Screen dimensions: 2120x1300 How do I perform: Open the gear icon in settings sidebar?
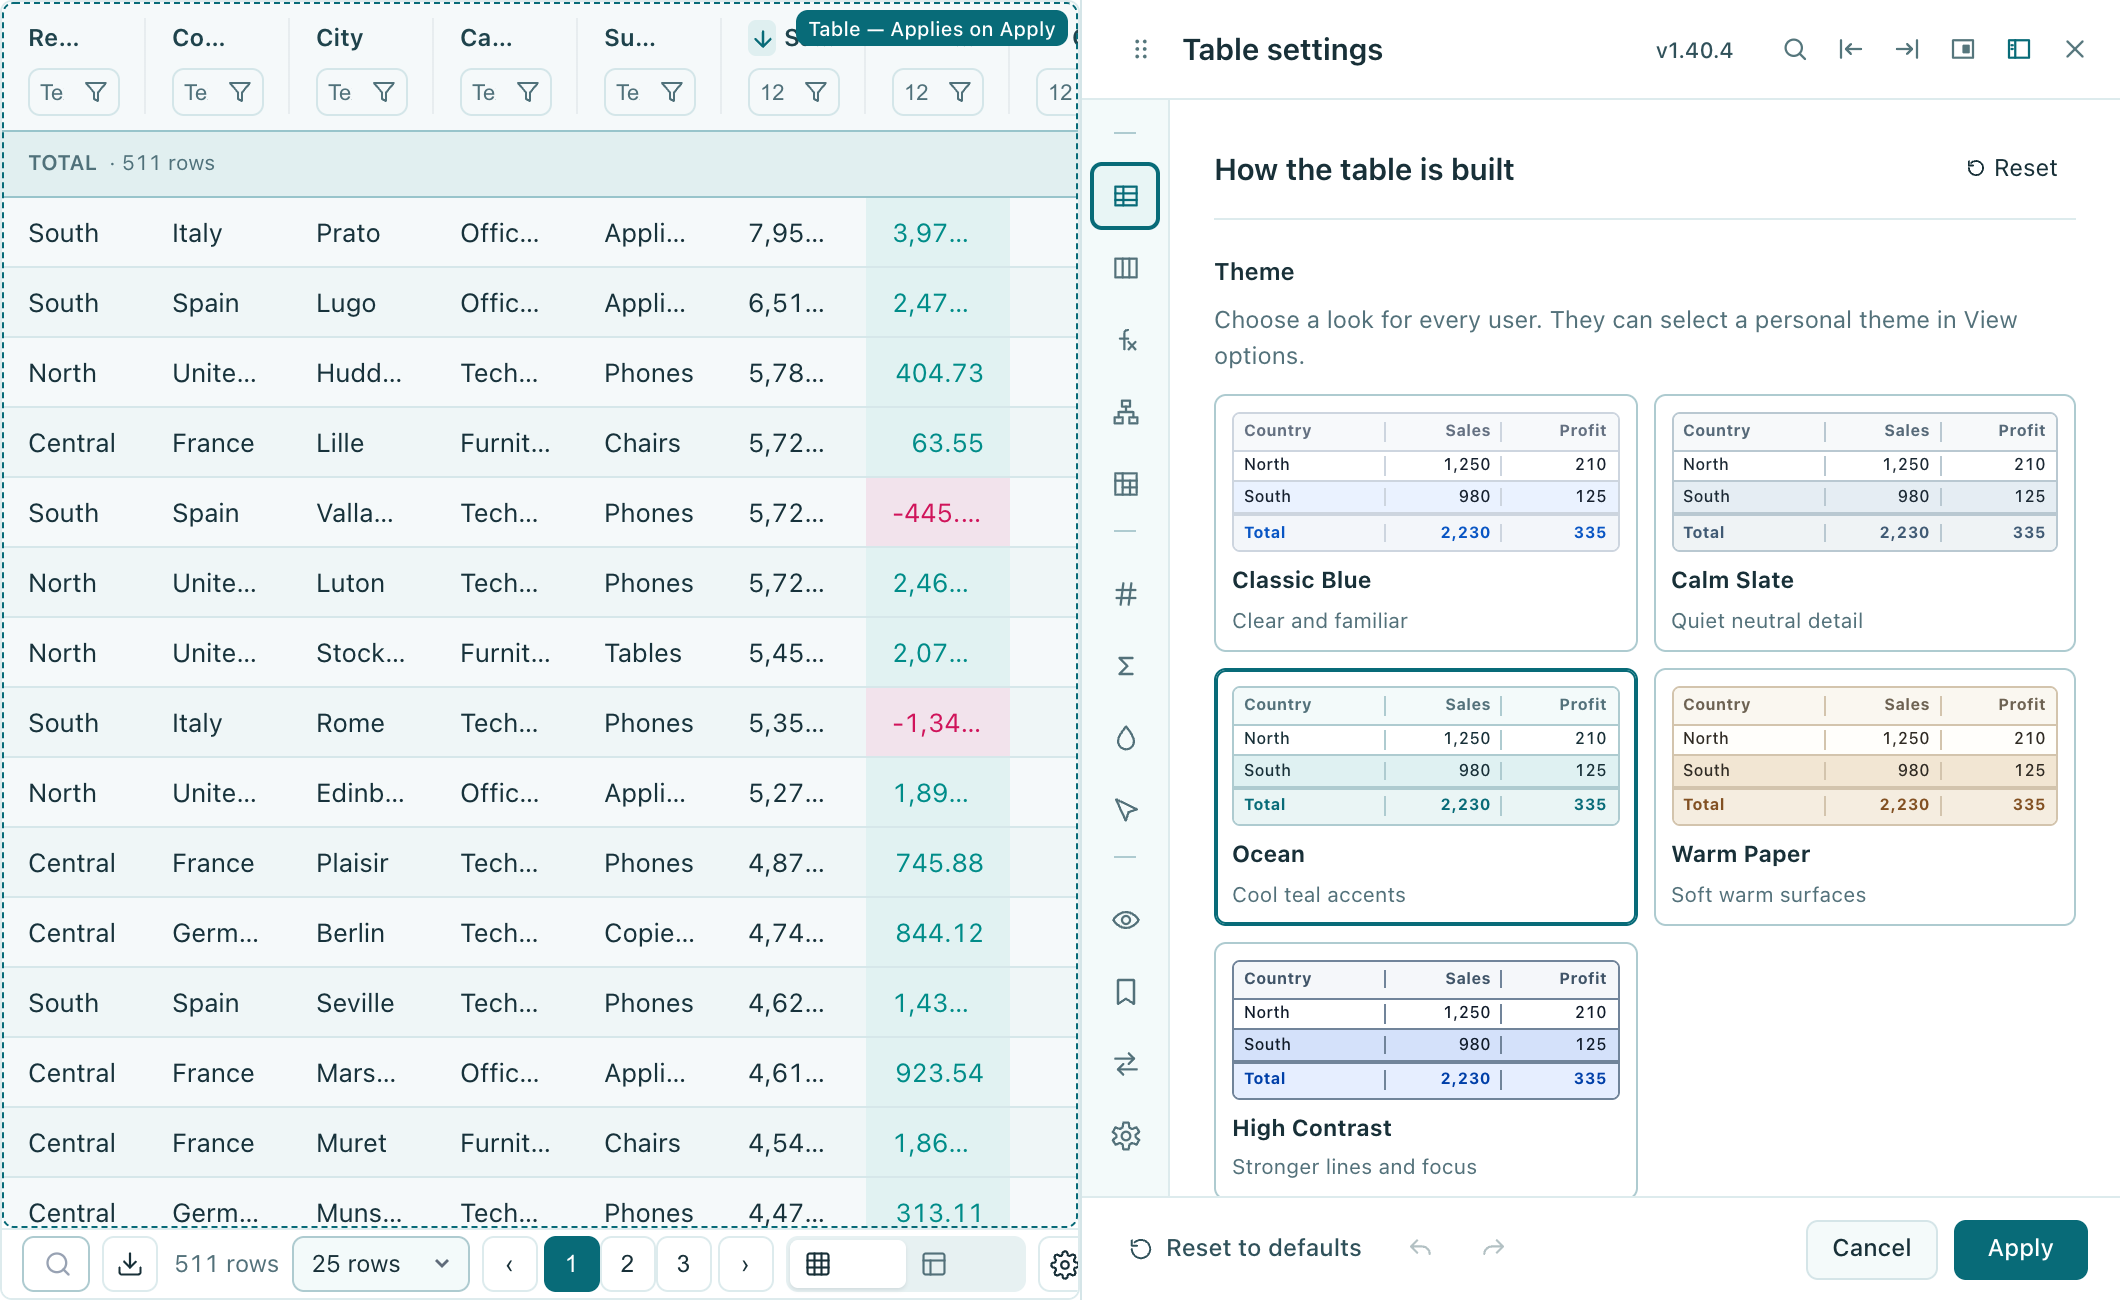coord(1125,1136)
